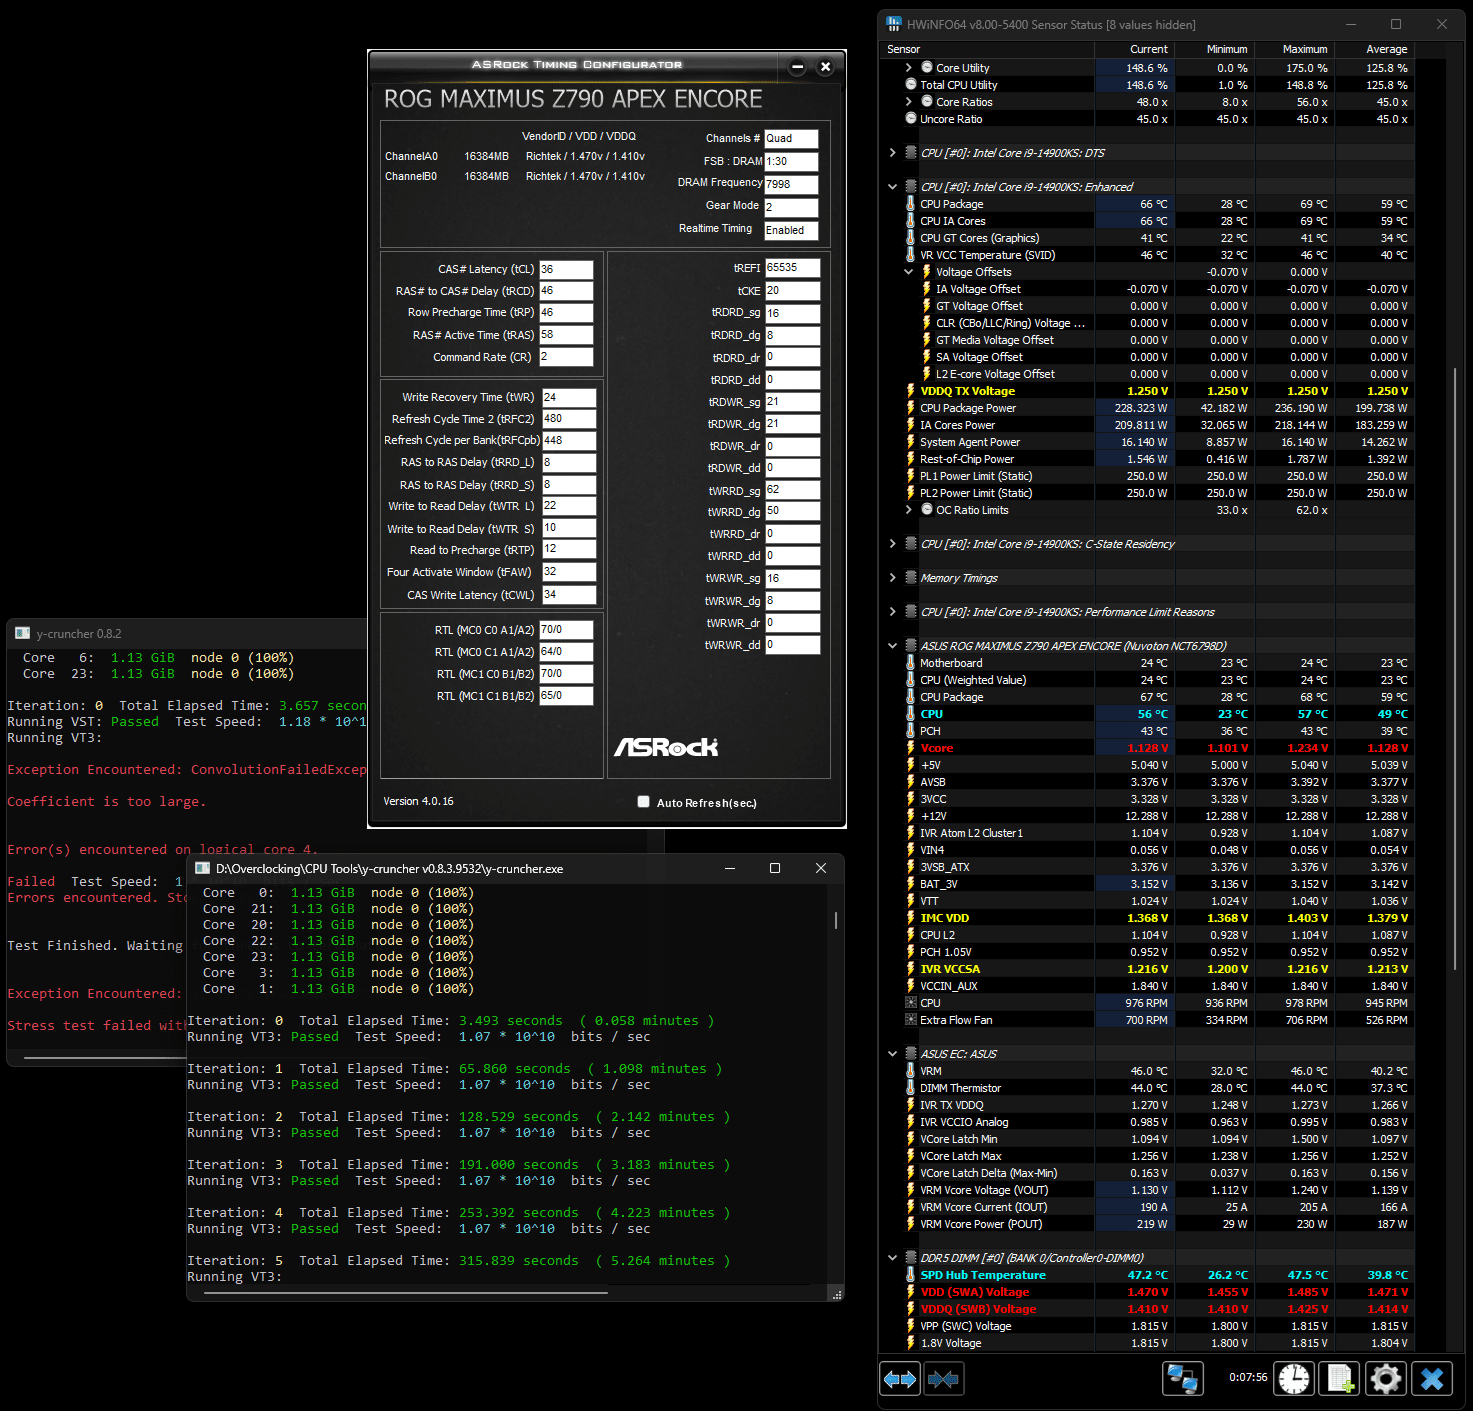Click the 0:07:56 elapsed time readout
This screenshot has width=1473, height=1411.
pyautogui.click(x=1248, y=1377)
